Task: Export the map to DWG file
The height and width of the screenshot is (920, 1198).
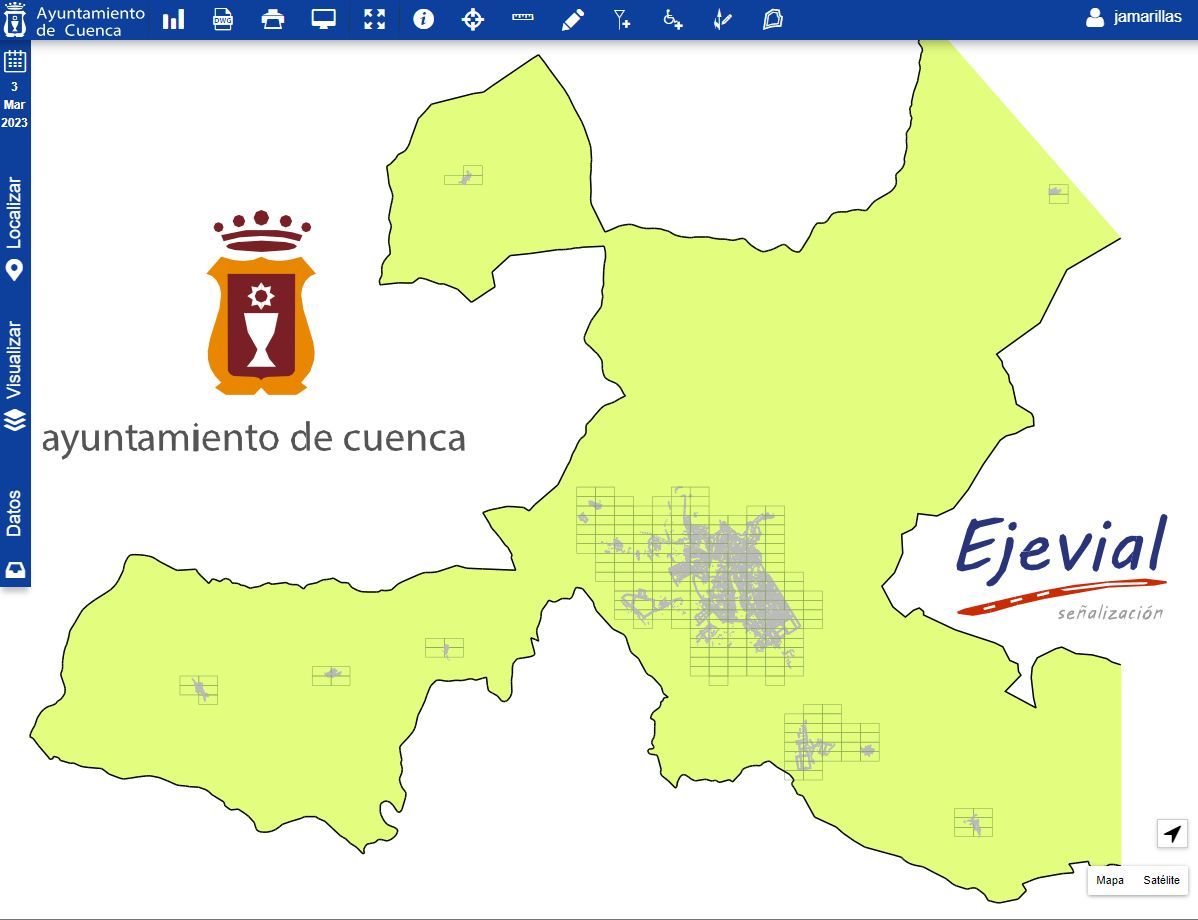Action: pyautogui.click(x=222, y=19)
